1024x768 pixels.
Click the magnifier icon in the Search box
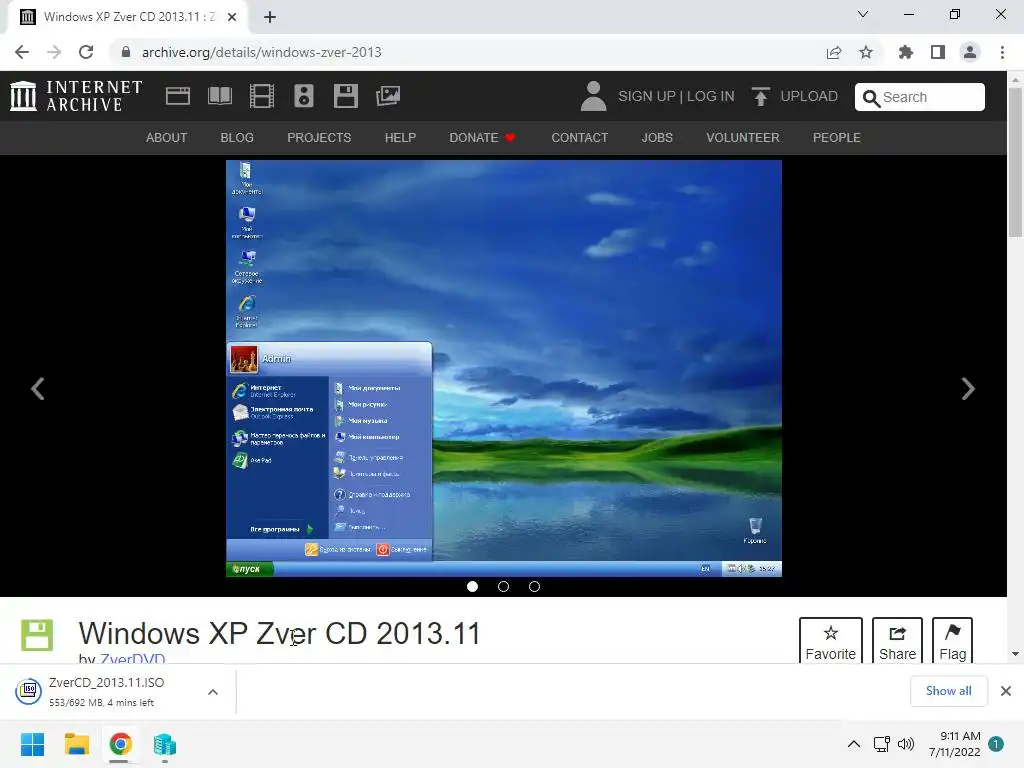pyautogui.click(x=871, y=98)
